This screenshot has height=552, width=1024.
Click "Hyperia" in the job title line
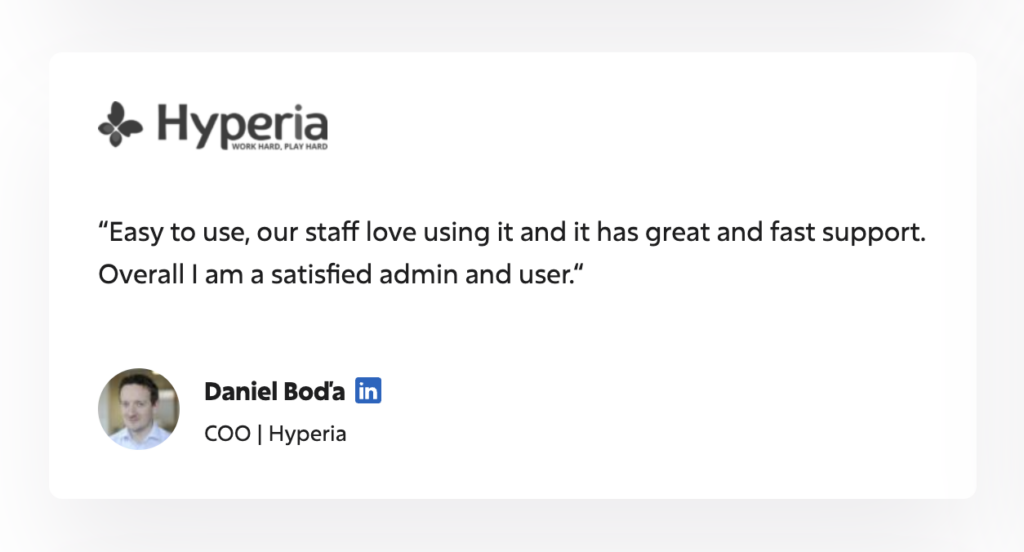[x=307, y=434]
